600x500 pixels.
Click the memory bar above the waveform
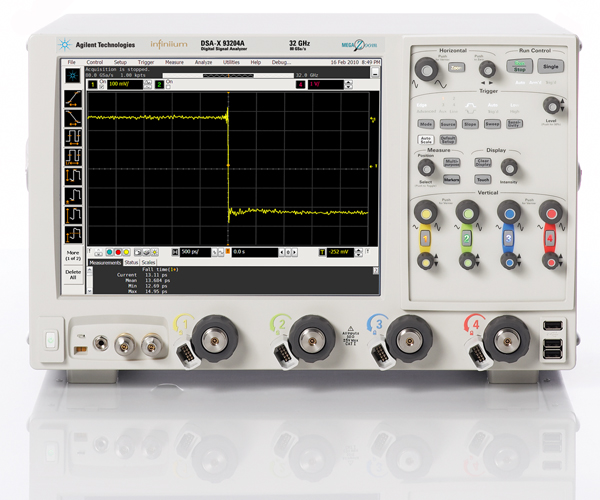pos(228,75)
